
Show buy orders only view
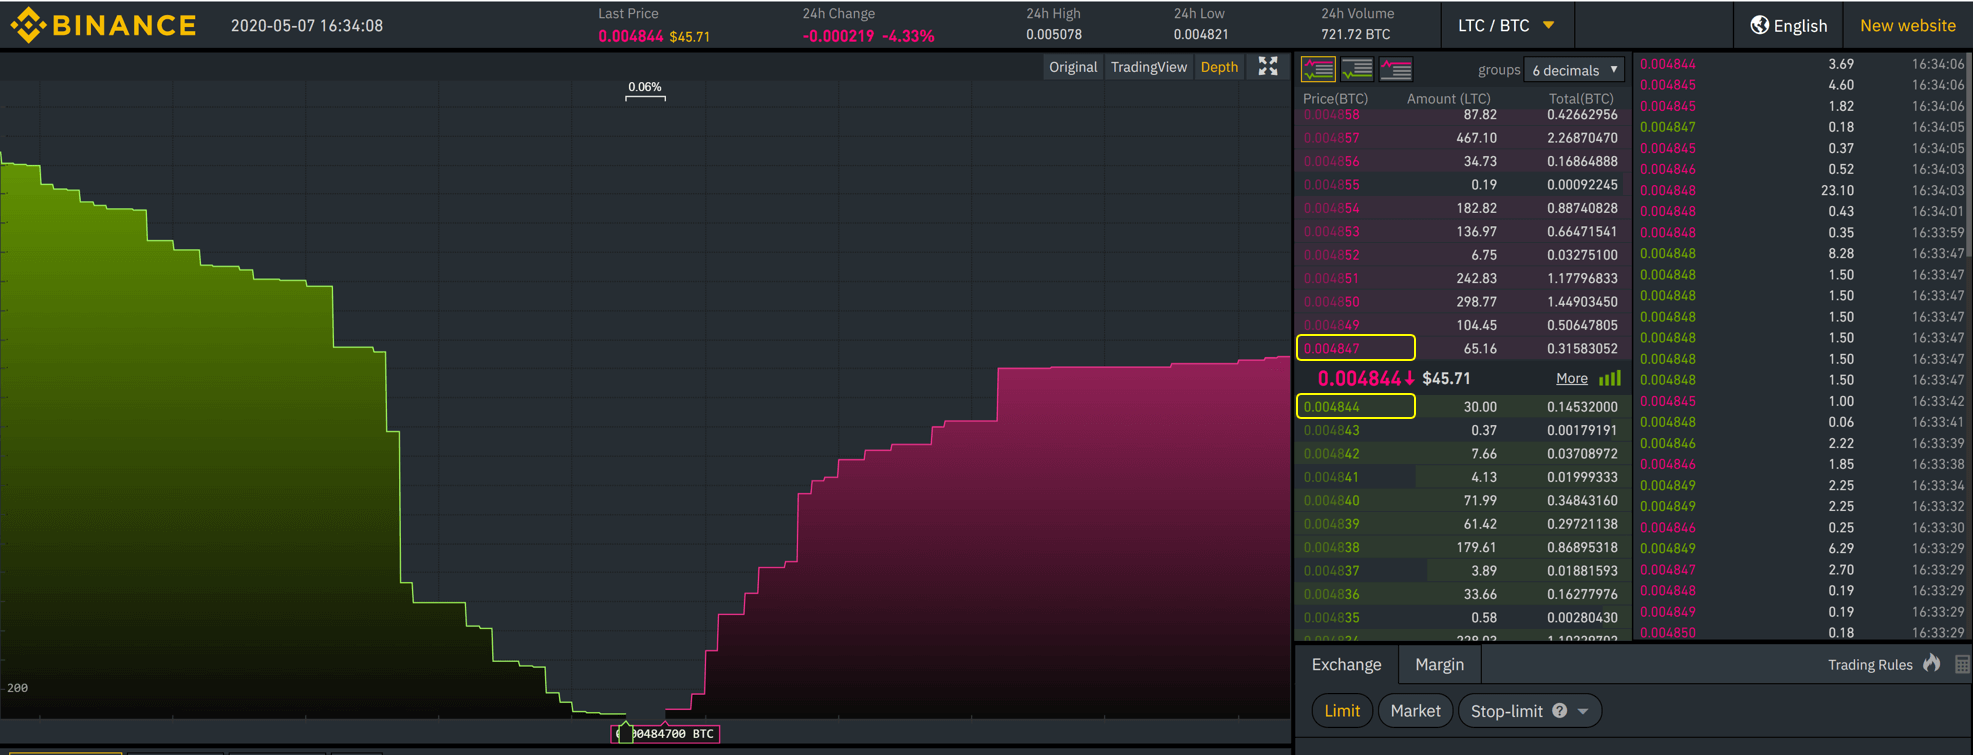tap(1357, 69)
